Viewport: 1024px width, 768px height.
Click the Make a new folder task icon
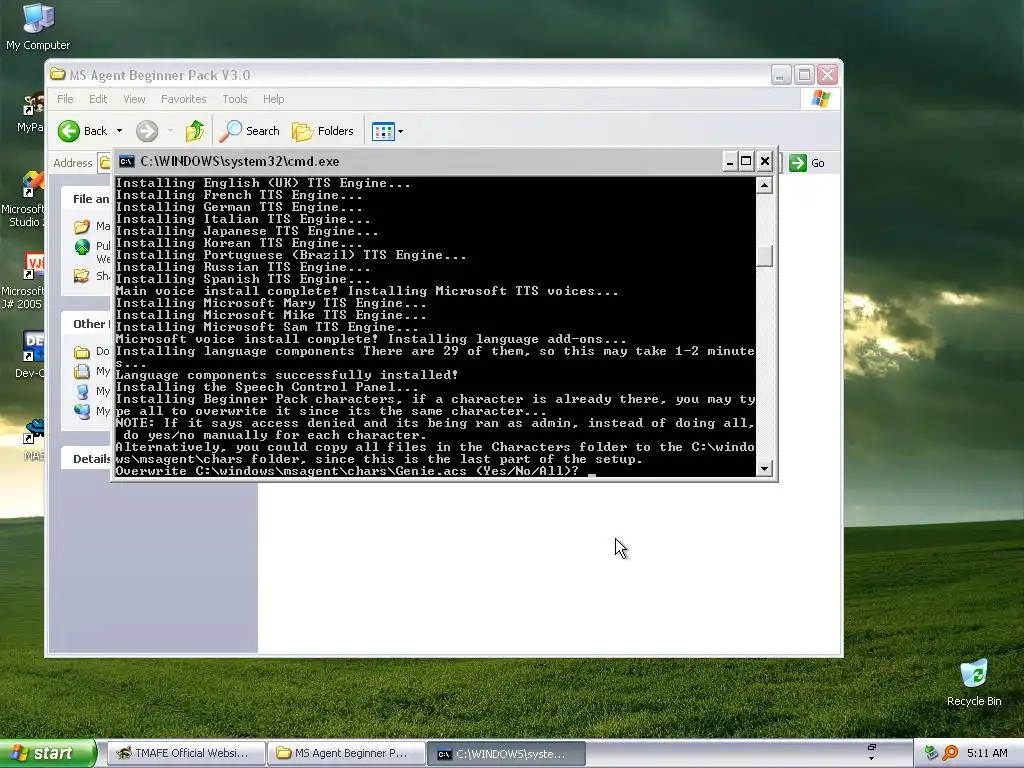coord(82,227)
